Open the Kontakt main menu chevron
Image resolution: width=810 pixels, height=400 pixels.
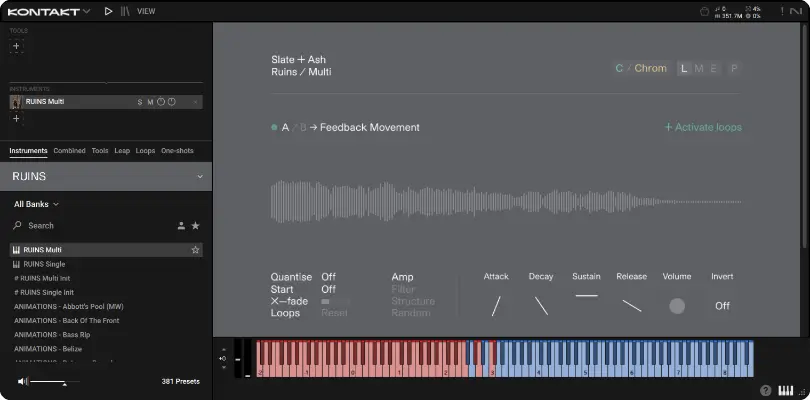(x=86, y=11)
